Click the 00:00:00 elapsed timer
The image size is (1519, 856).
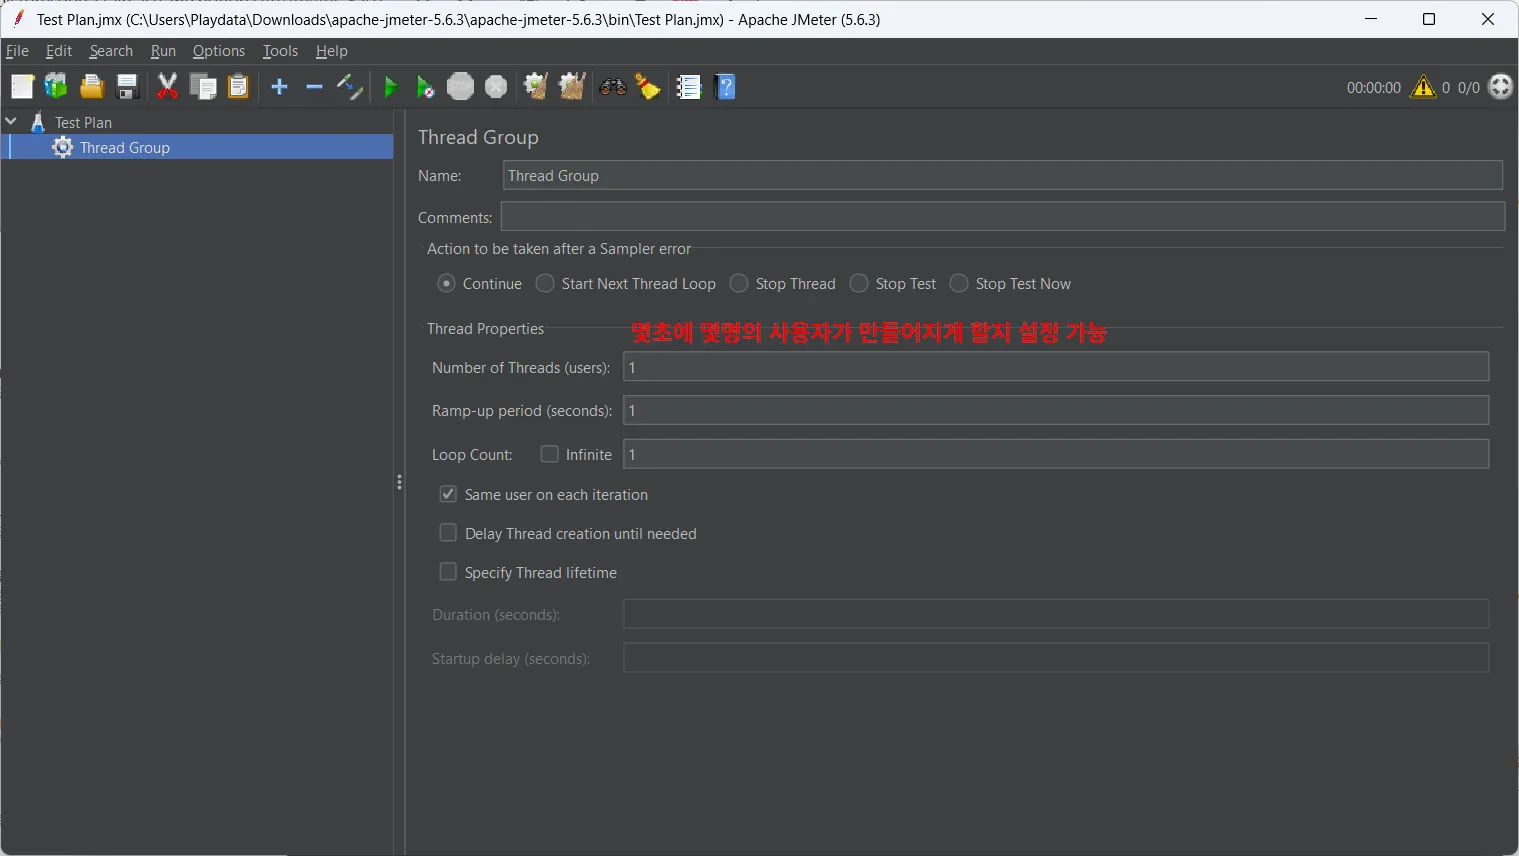pyautogui.click(x=1374, y=88)
